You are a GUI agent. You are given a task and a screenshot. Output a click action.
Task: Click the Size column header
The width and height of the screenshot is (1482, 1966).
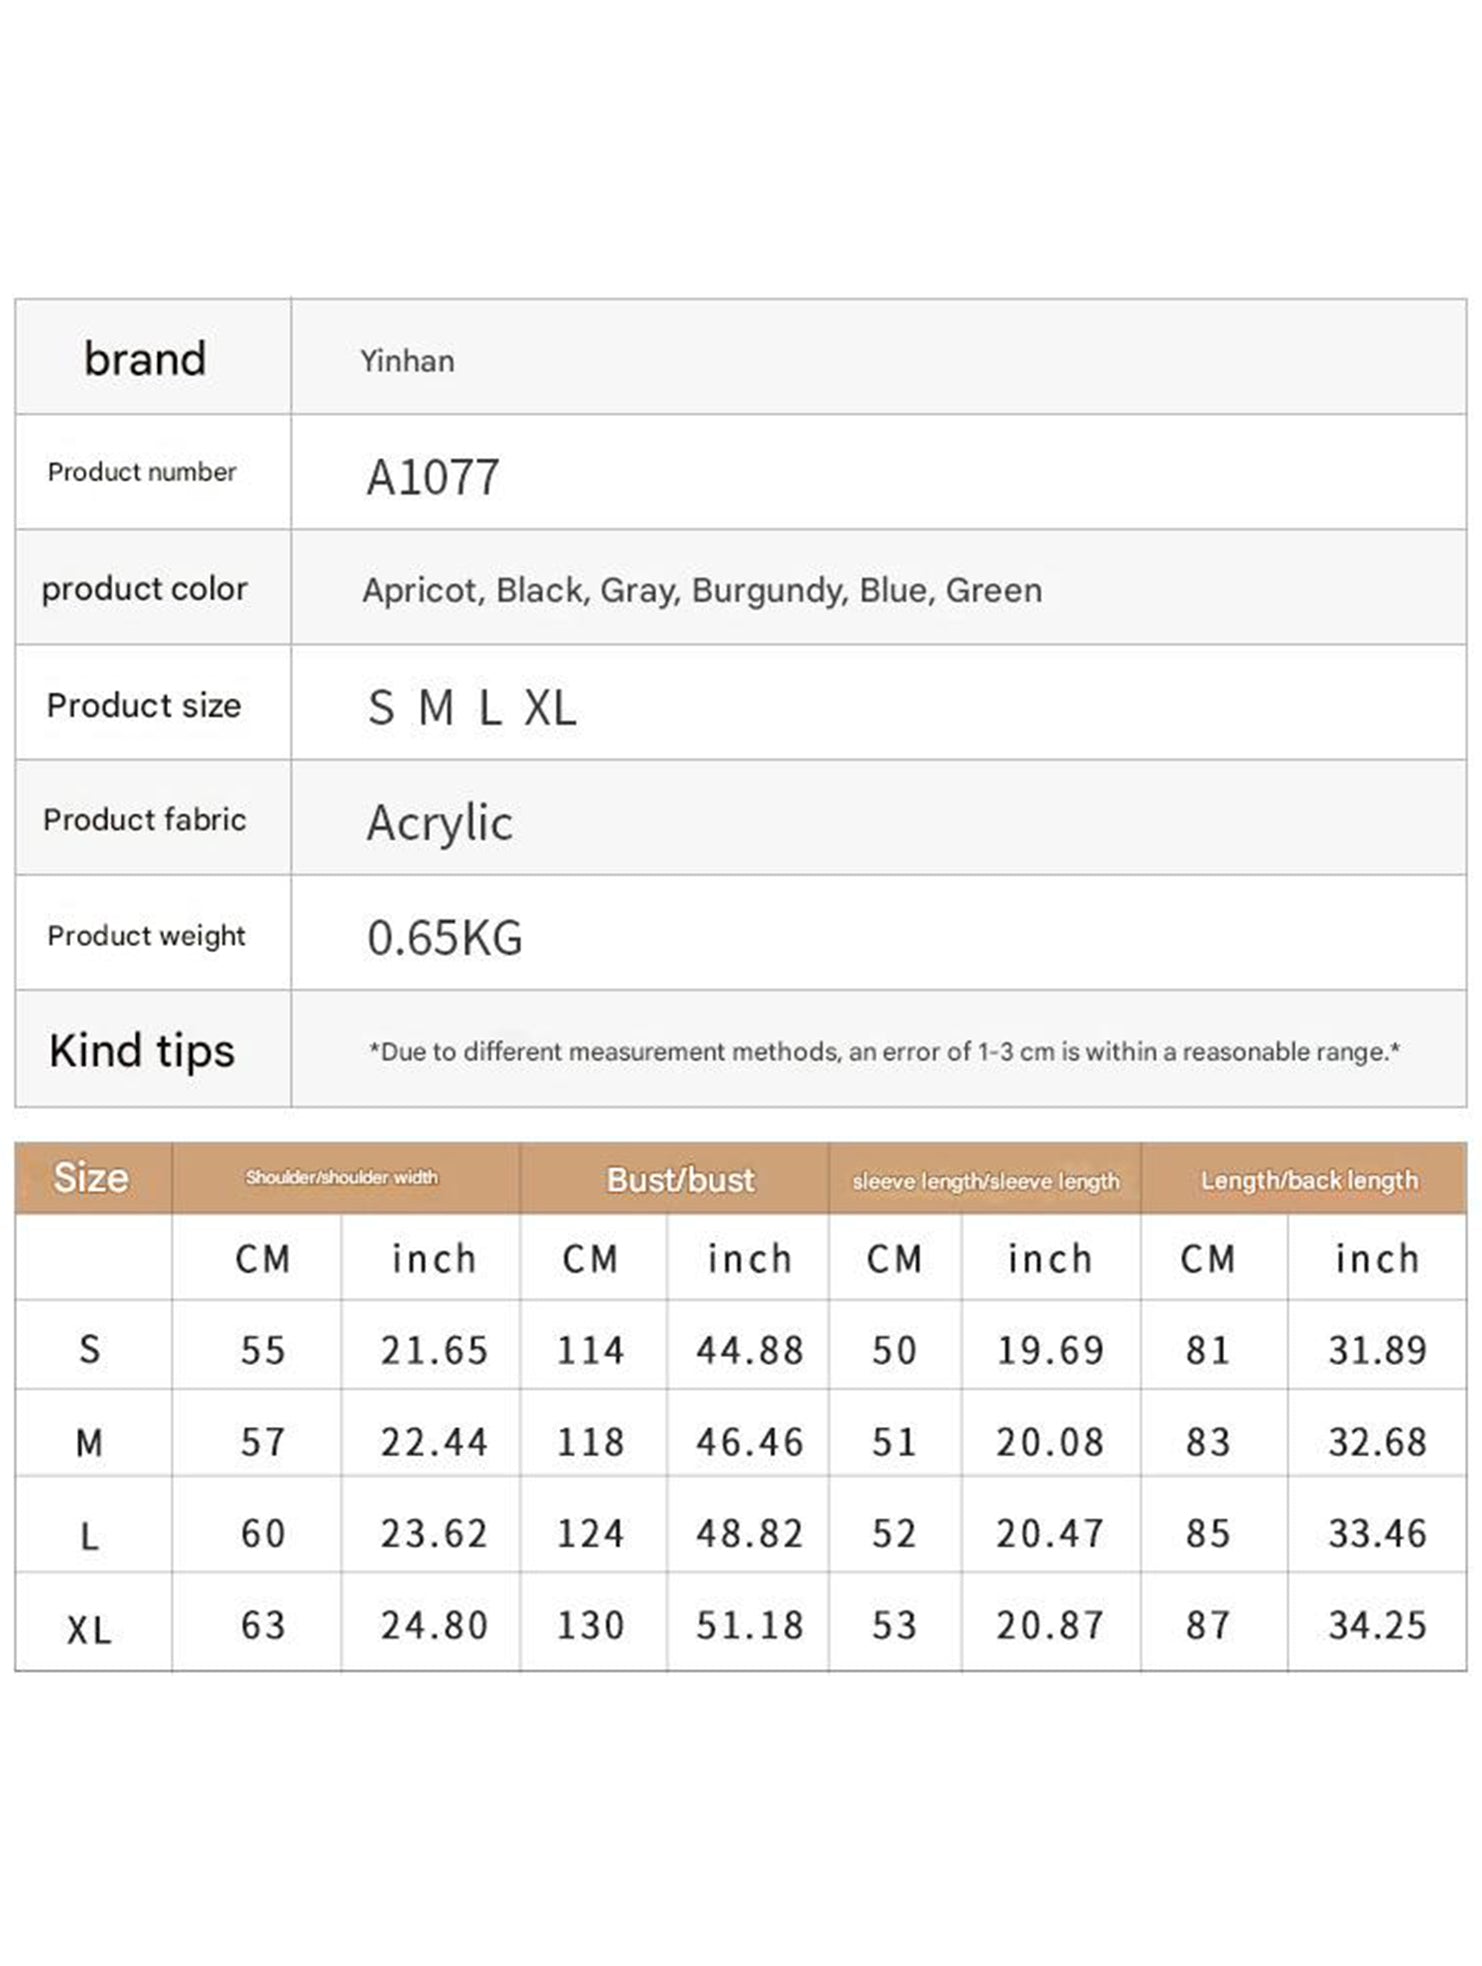click(91, 1178)
